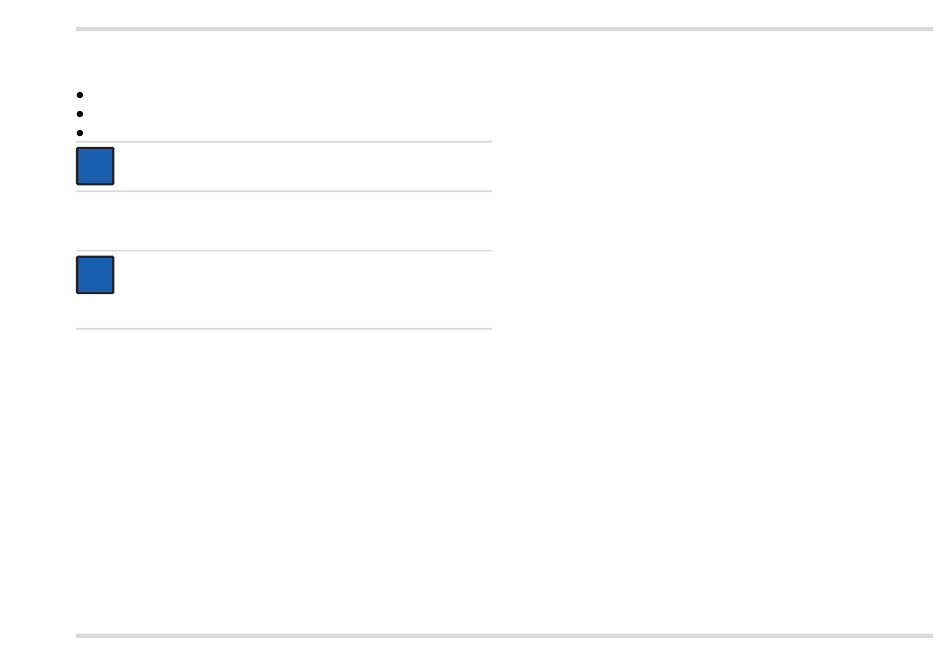Click the divider line above the lower blue square

pos(284,250)
